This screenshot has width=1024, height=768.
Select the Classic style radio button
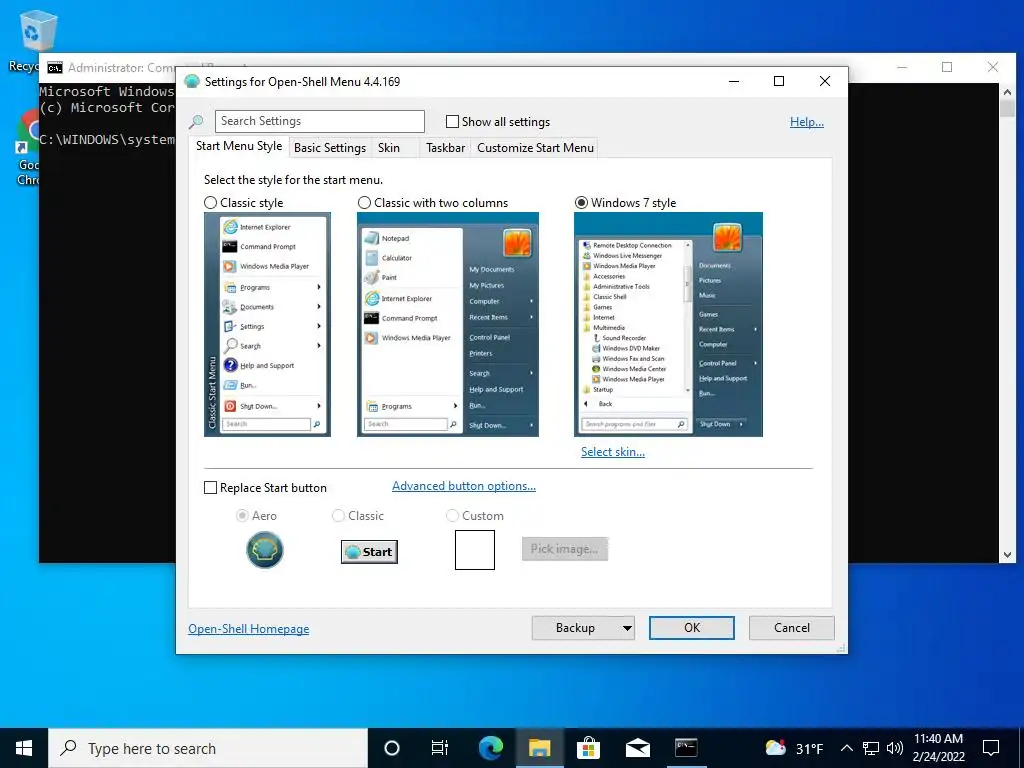(x=210, y=203)
